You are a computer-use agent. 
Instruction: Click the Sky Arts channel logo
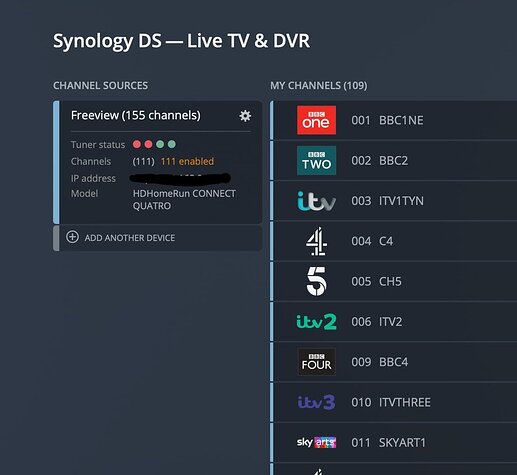coord(316,442)
